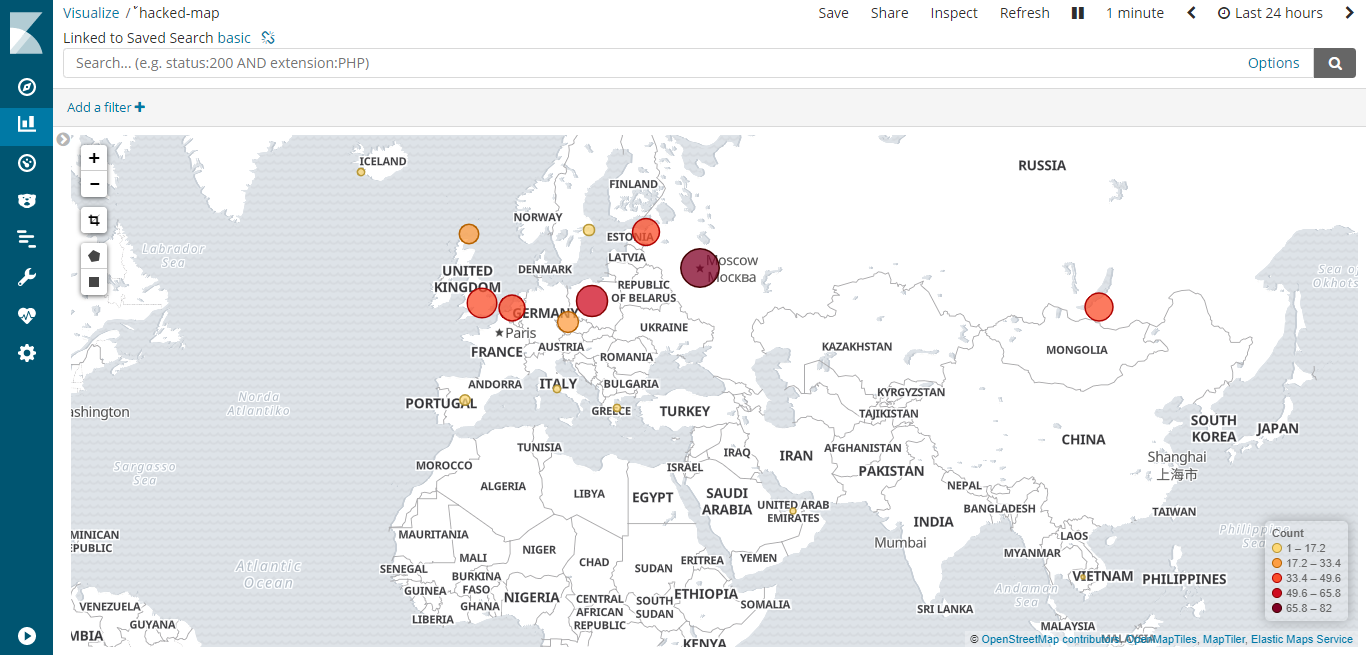Step back in time with the left chevron
Screen dimensions: 1366x655
click(1190, 13)
